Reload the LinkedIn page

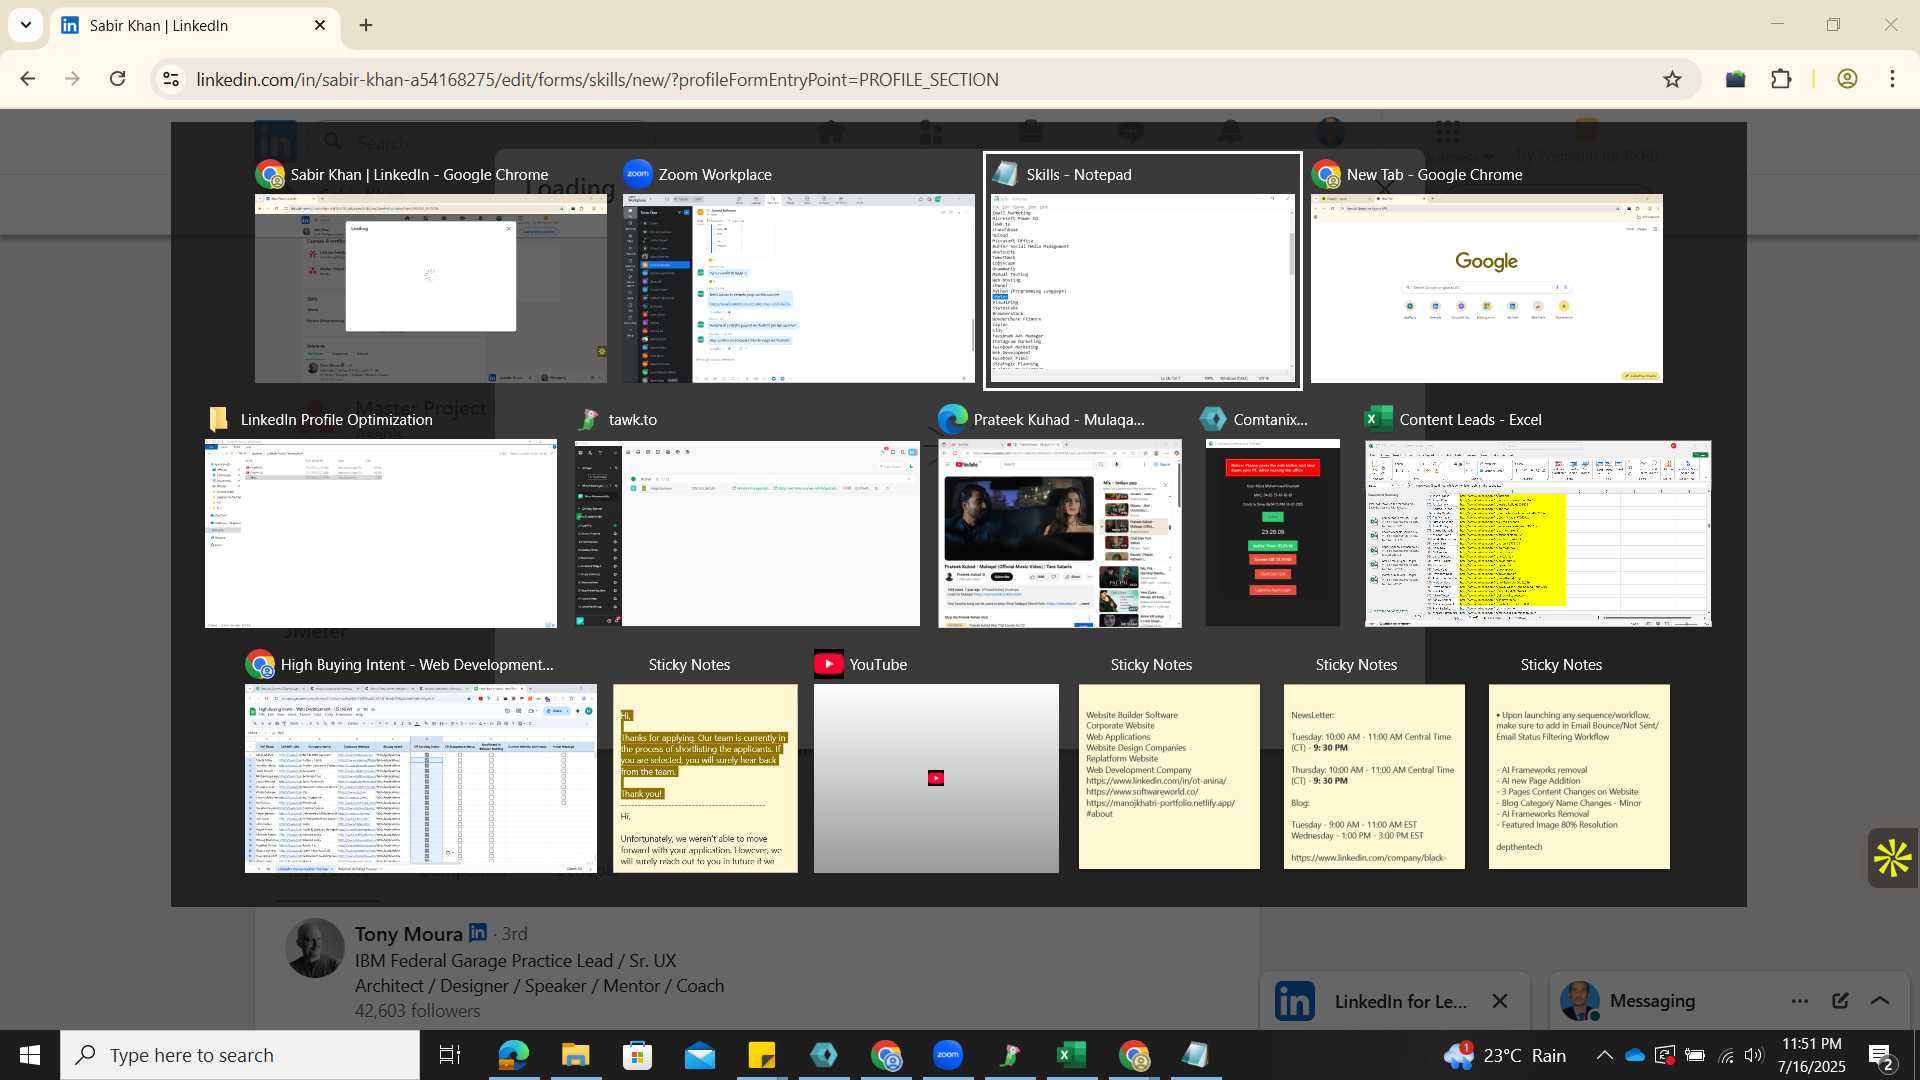117,79
